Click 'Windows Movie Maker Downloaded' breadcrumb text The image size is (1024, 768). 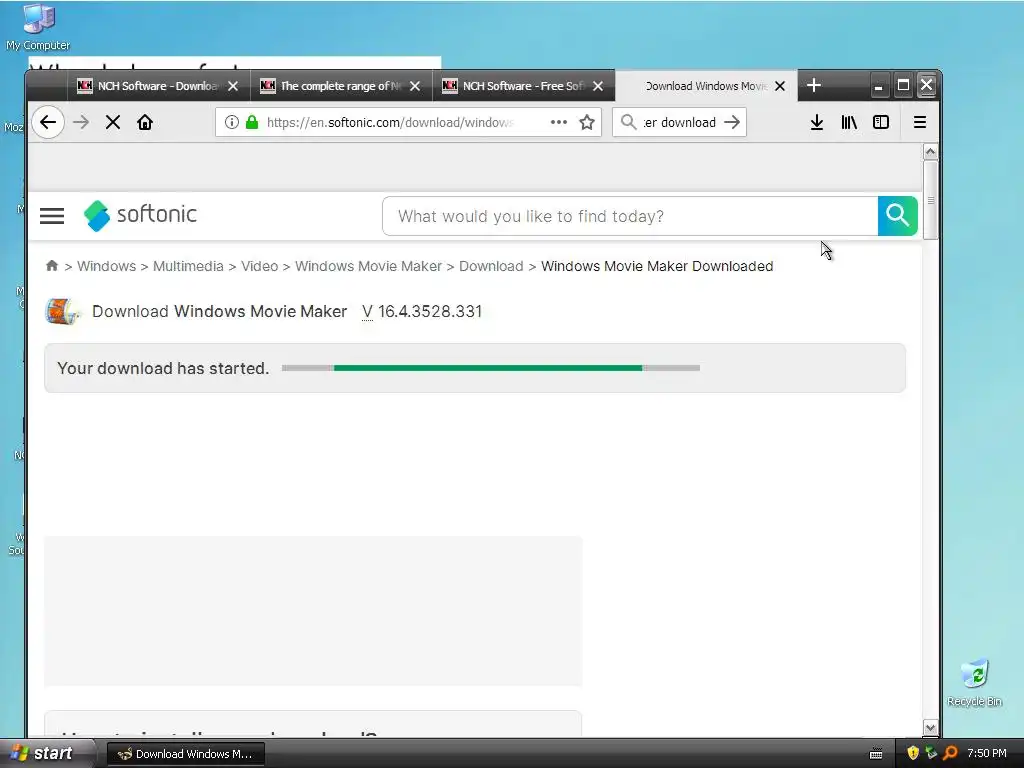(x=657, y=266)
